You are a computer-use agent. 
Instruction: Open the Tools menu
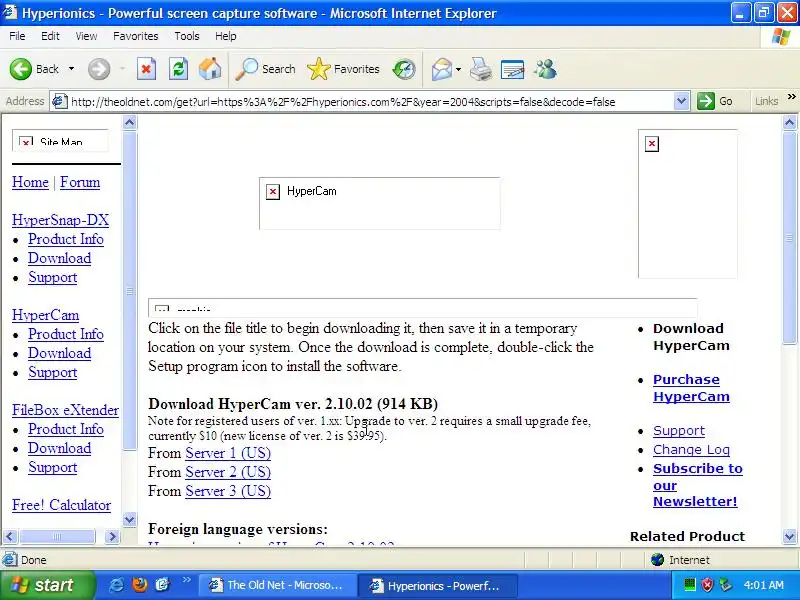(187, 36)
